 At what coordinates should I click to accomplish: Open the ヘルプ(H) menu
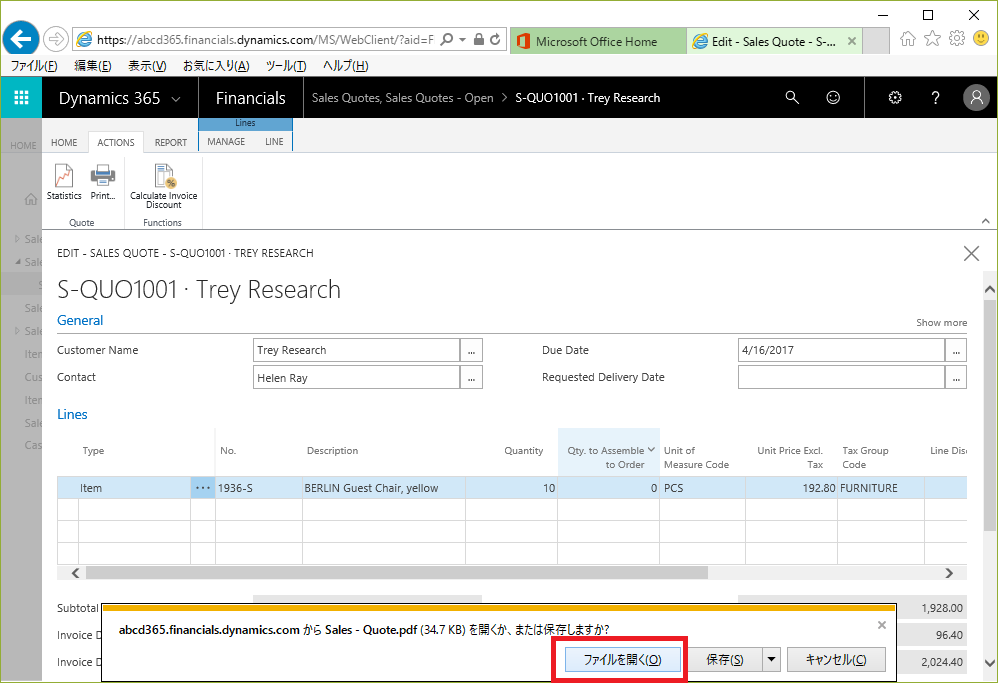pos(345,66)
